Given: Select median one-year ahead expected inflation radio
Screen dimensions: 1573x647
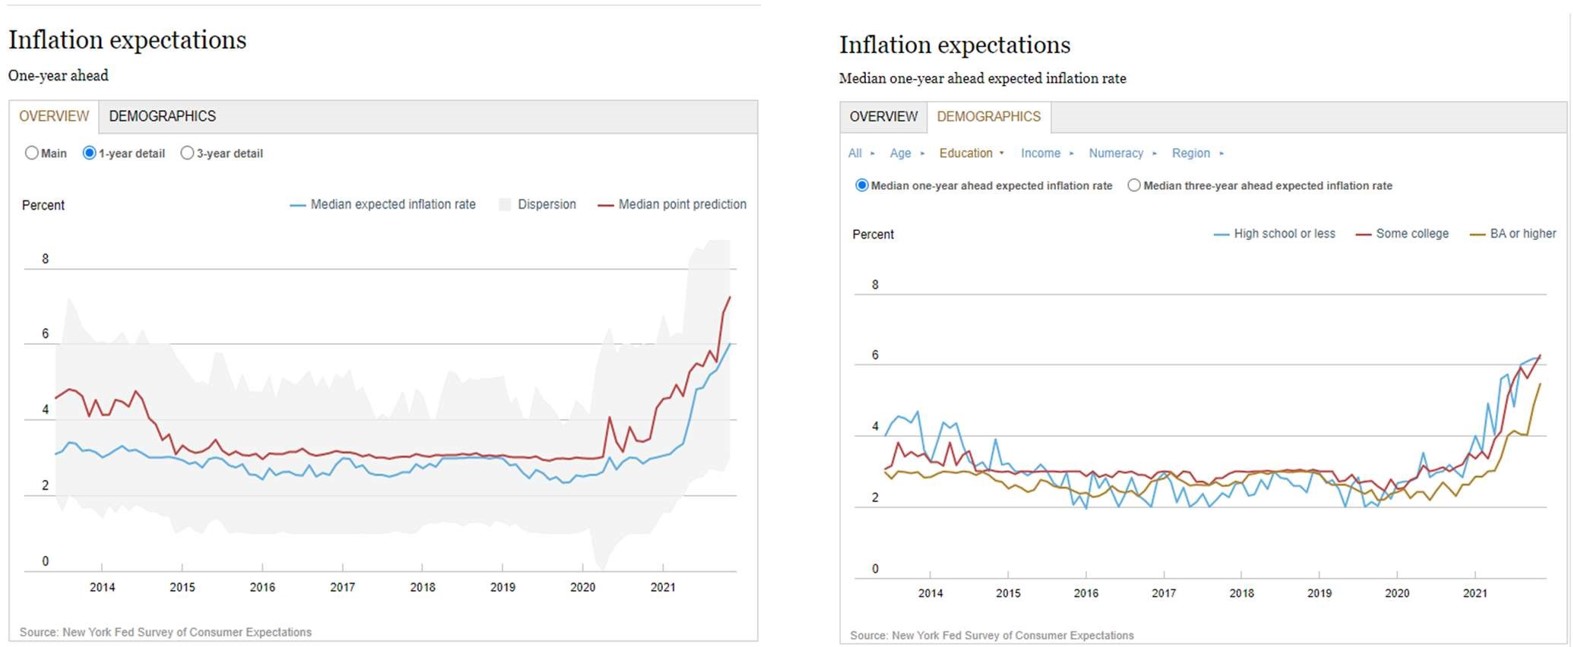Looking at the screenshot, I should tap(862, 185).
